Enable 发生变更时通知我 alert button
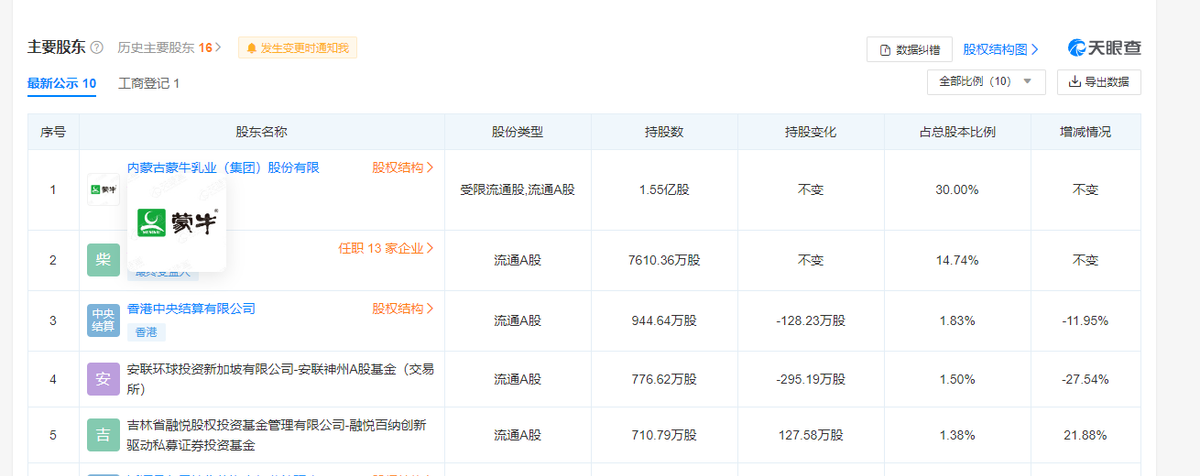Screen dimensions: 1200x476 (297, 48)
